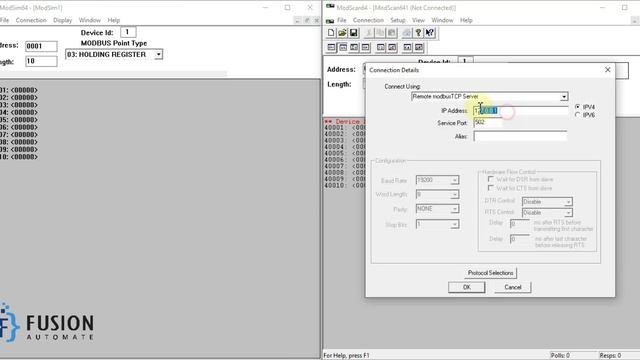Image resolution: width=640 pixels, height=360 pixels.
Task: Click the Paste icon in ModScan toolbar
Action: coord(391,33)
